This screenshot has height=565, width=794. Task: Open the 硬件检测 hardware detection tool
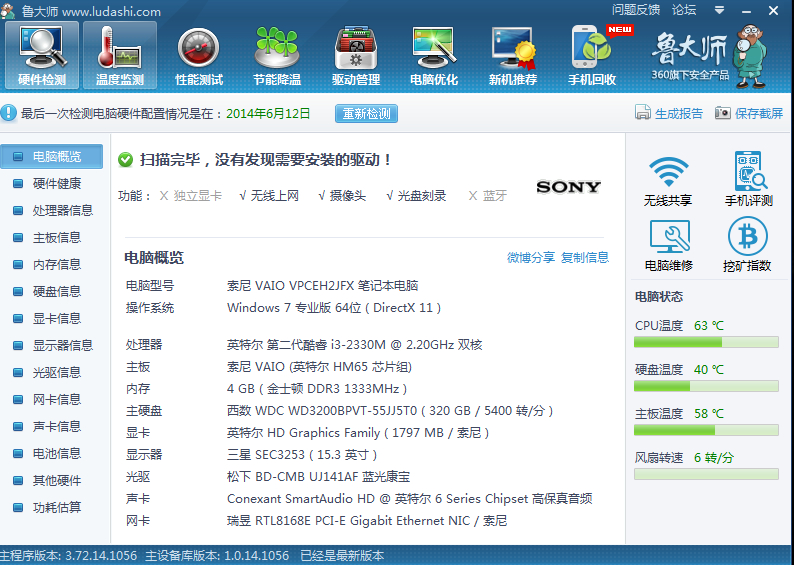click(x=42, y=55)
